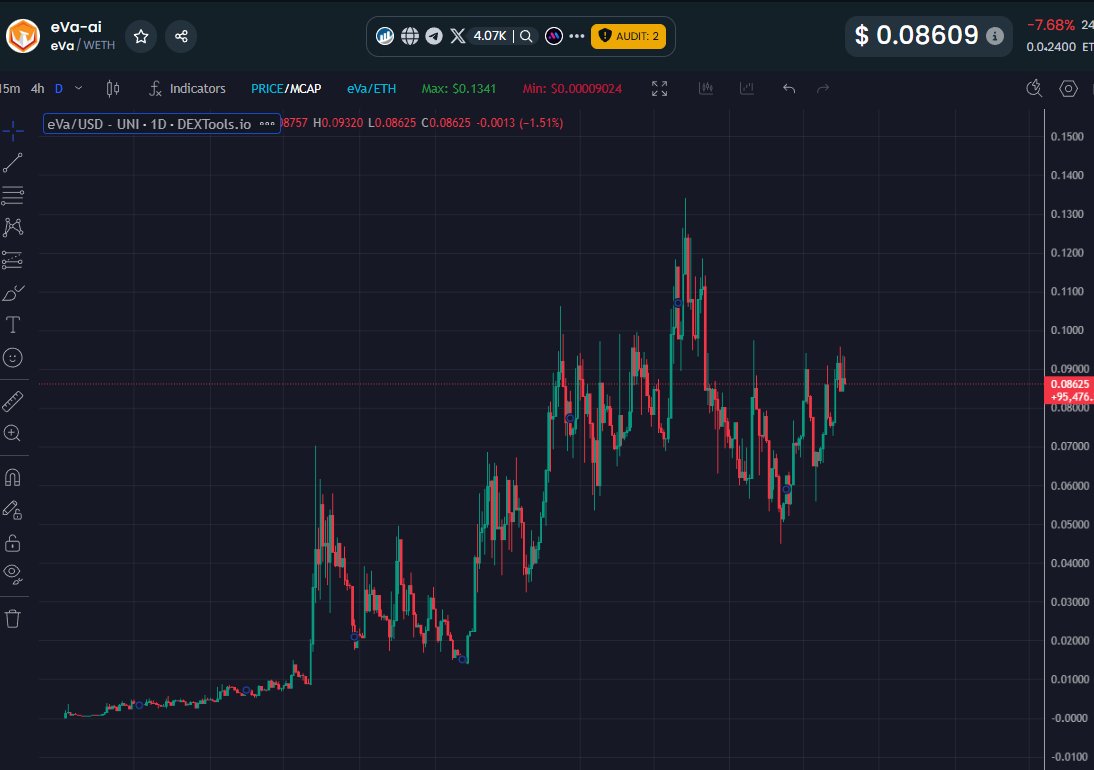Image resolution: width=1094 pixels, height=770 pixels.
Task: Open the emoji sticker tool
Action: [13, 358]
